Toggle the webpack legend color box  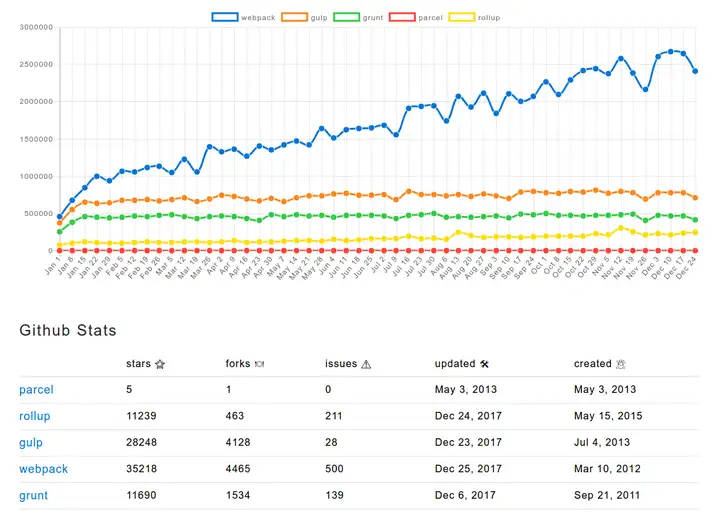click(x=225, y=17)
